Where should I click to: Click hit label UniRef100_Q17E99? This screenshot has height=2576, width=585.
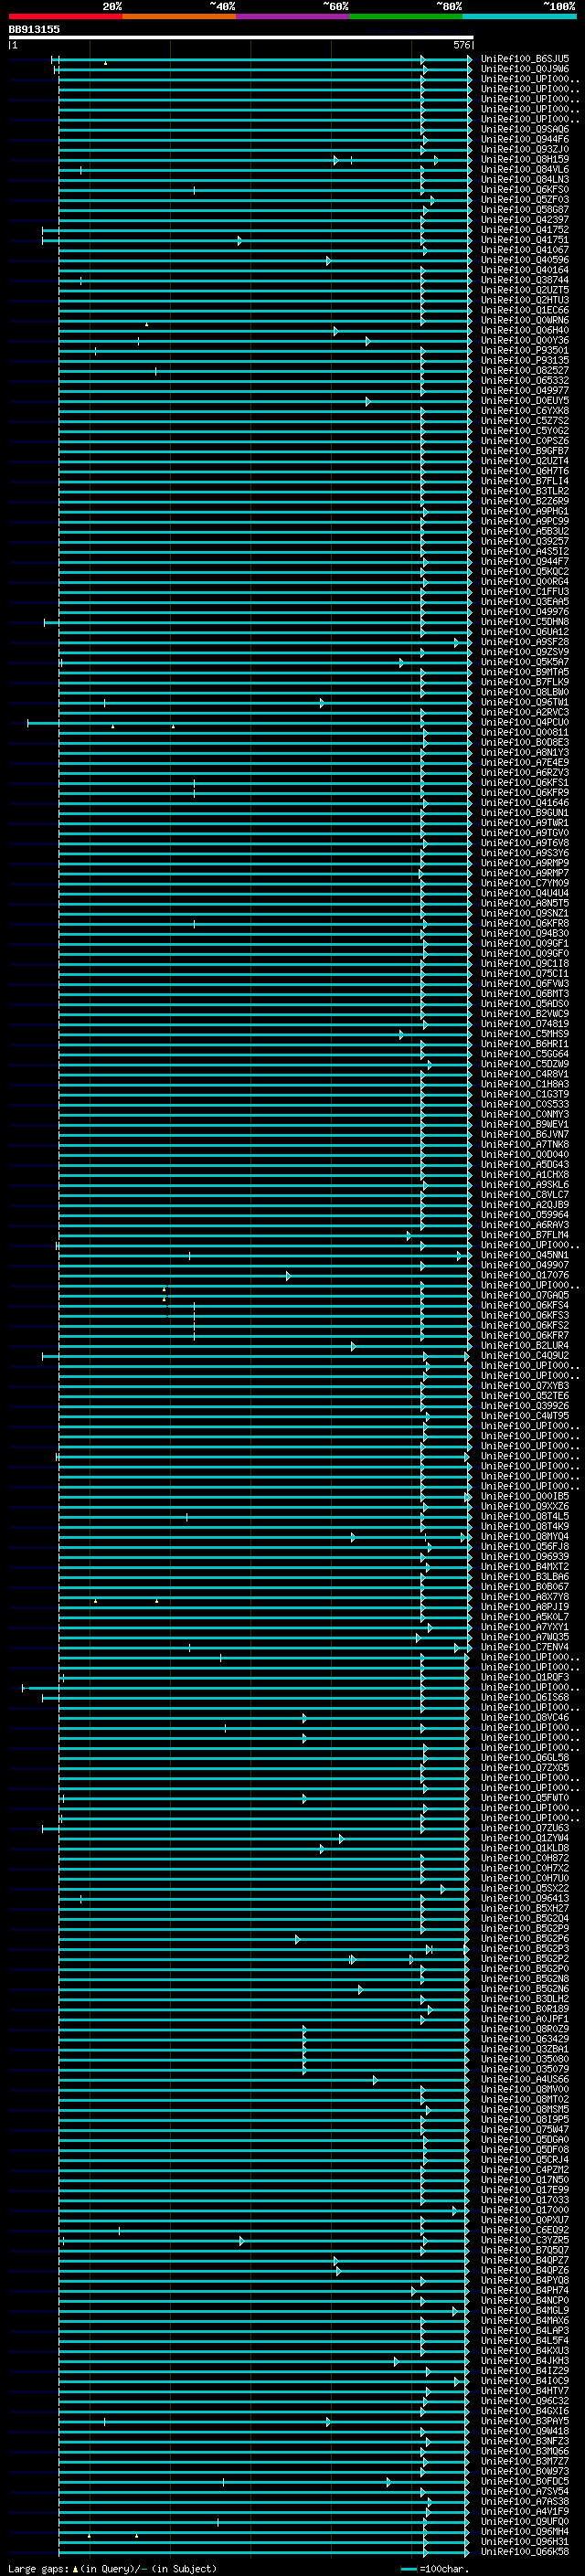[x=525, y=2190]
